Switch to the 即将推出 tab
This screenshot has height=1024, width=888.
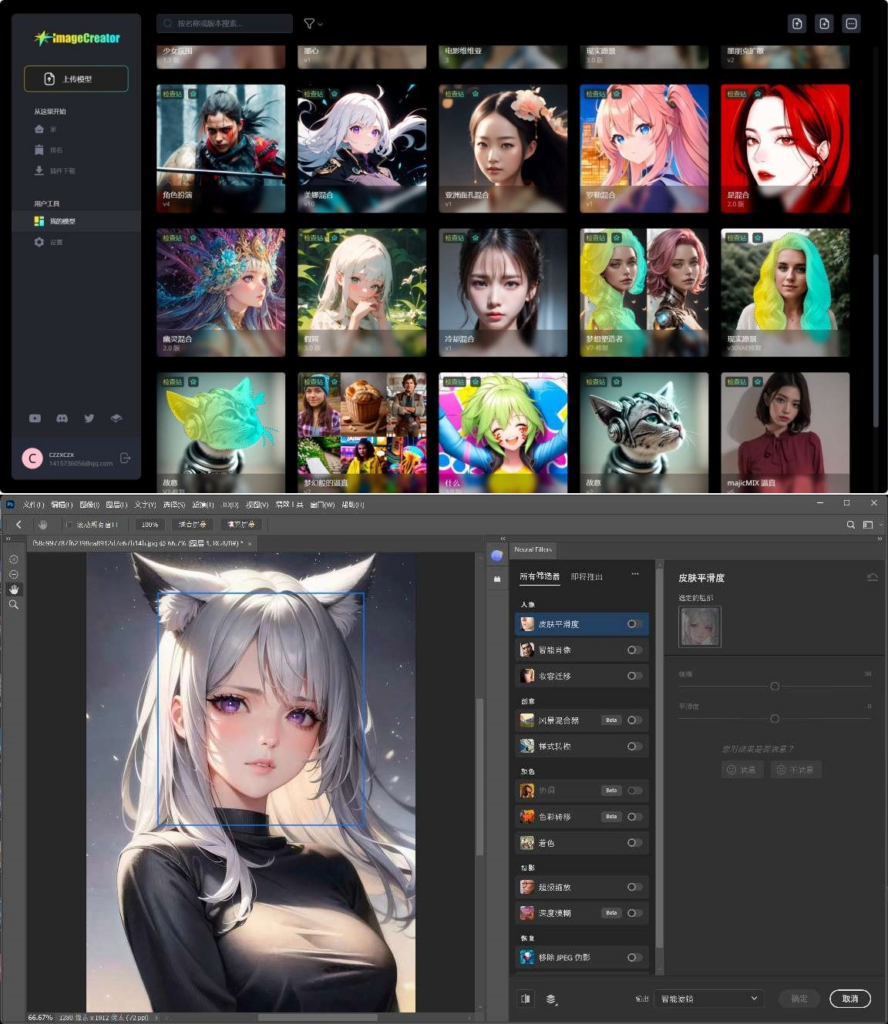coord(587,576)
